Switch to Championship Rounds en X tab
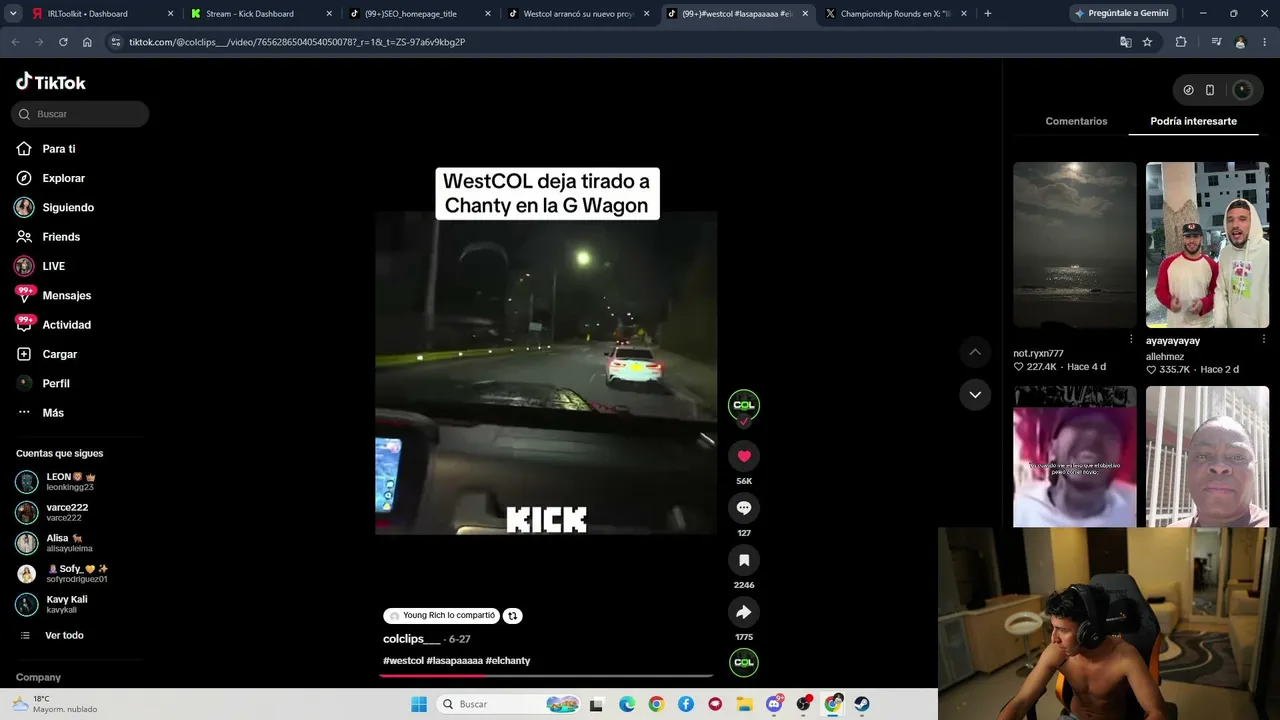 (x=897, y=14)
